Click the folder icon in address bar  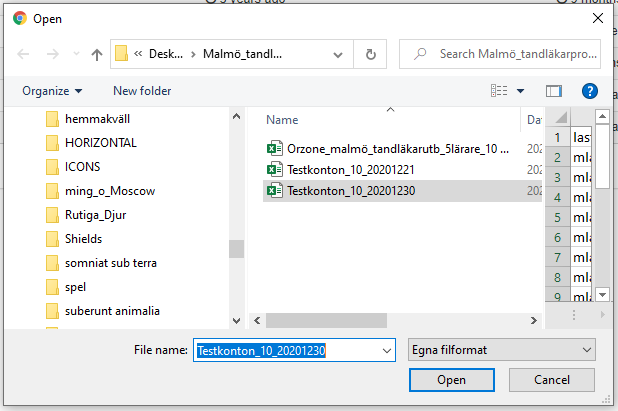point(121,54)
